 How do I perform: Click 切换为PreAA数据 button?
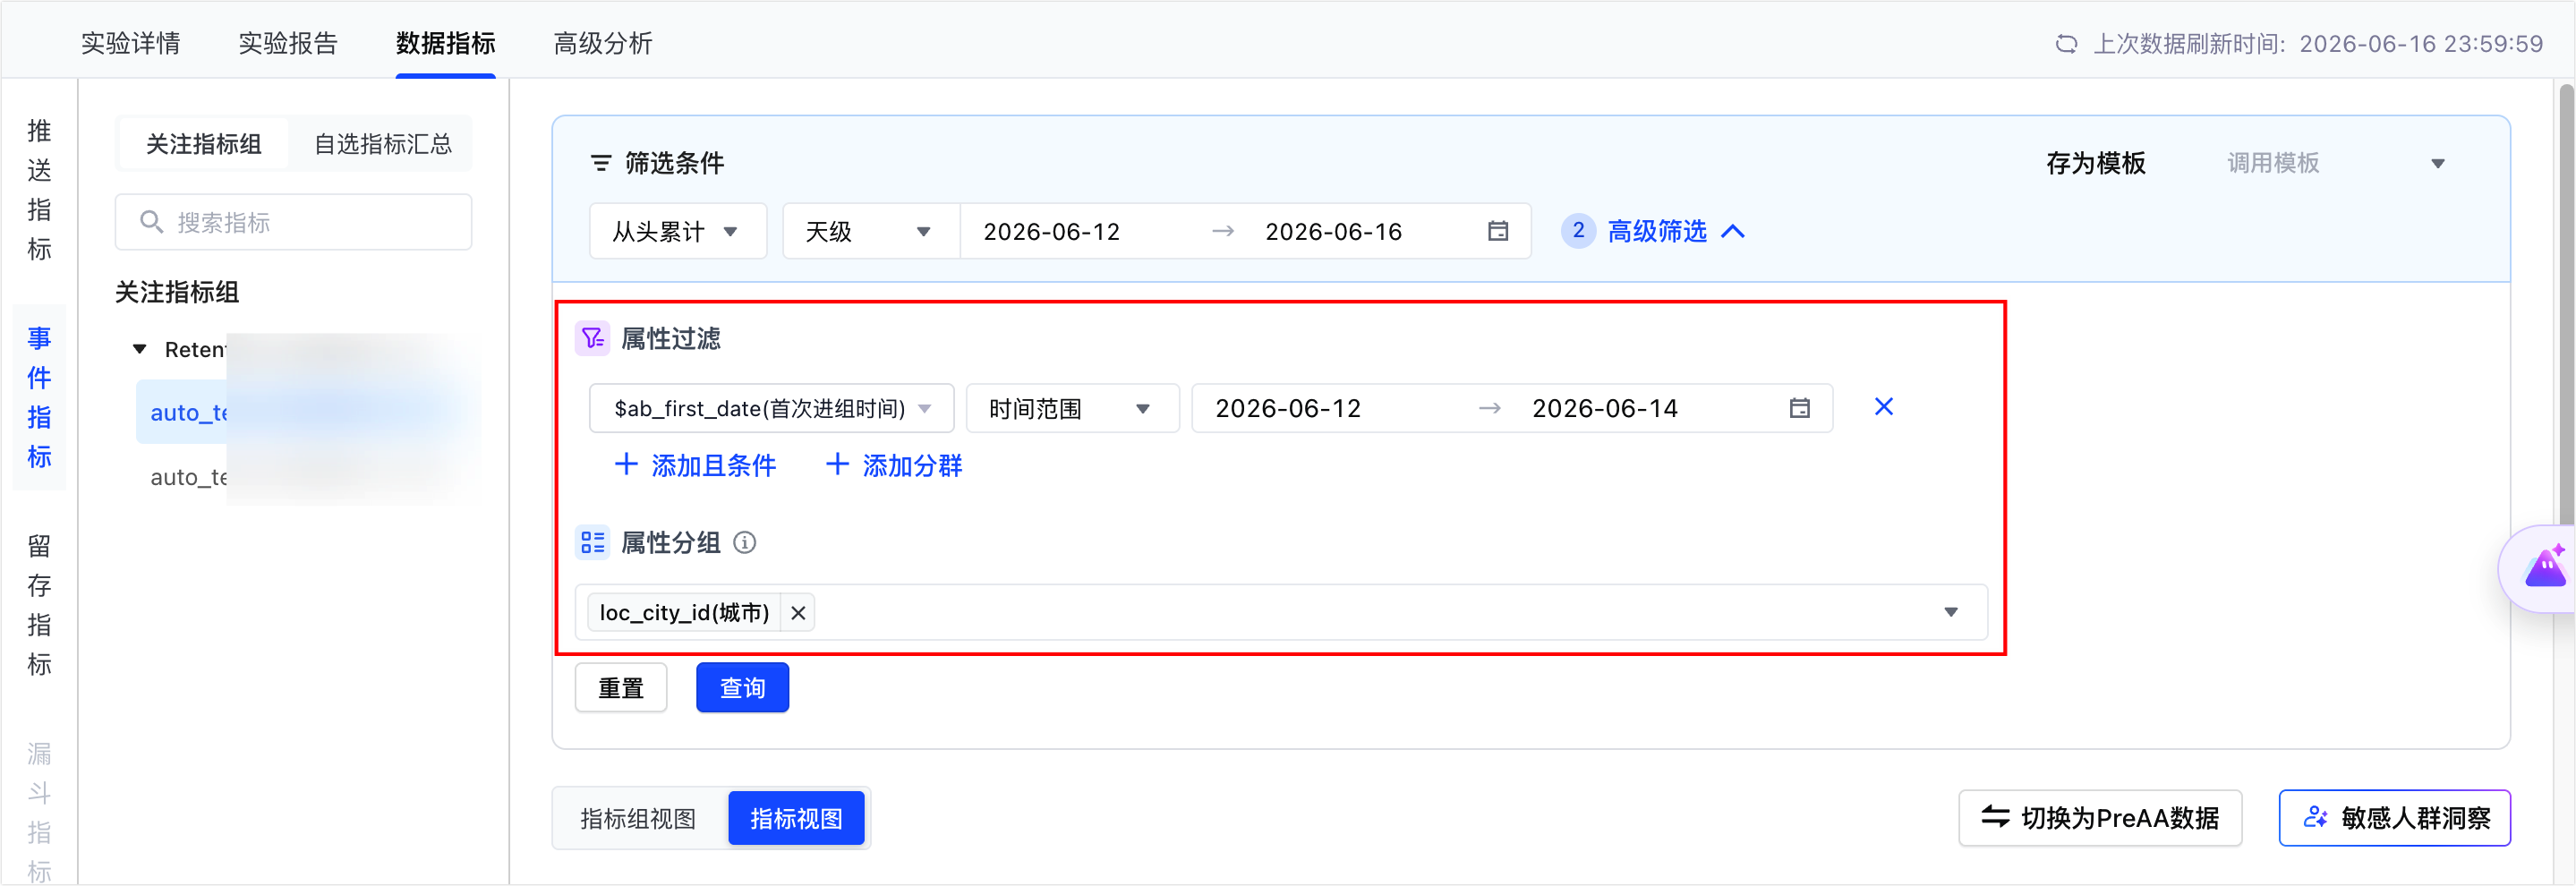point(2100,818)
